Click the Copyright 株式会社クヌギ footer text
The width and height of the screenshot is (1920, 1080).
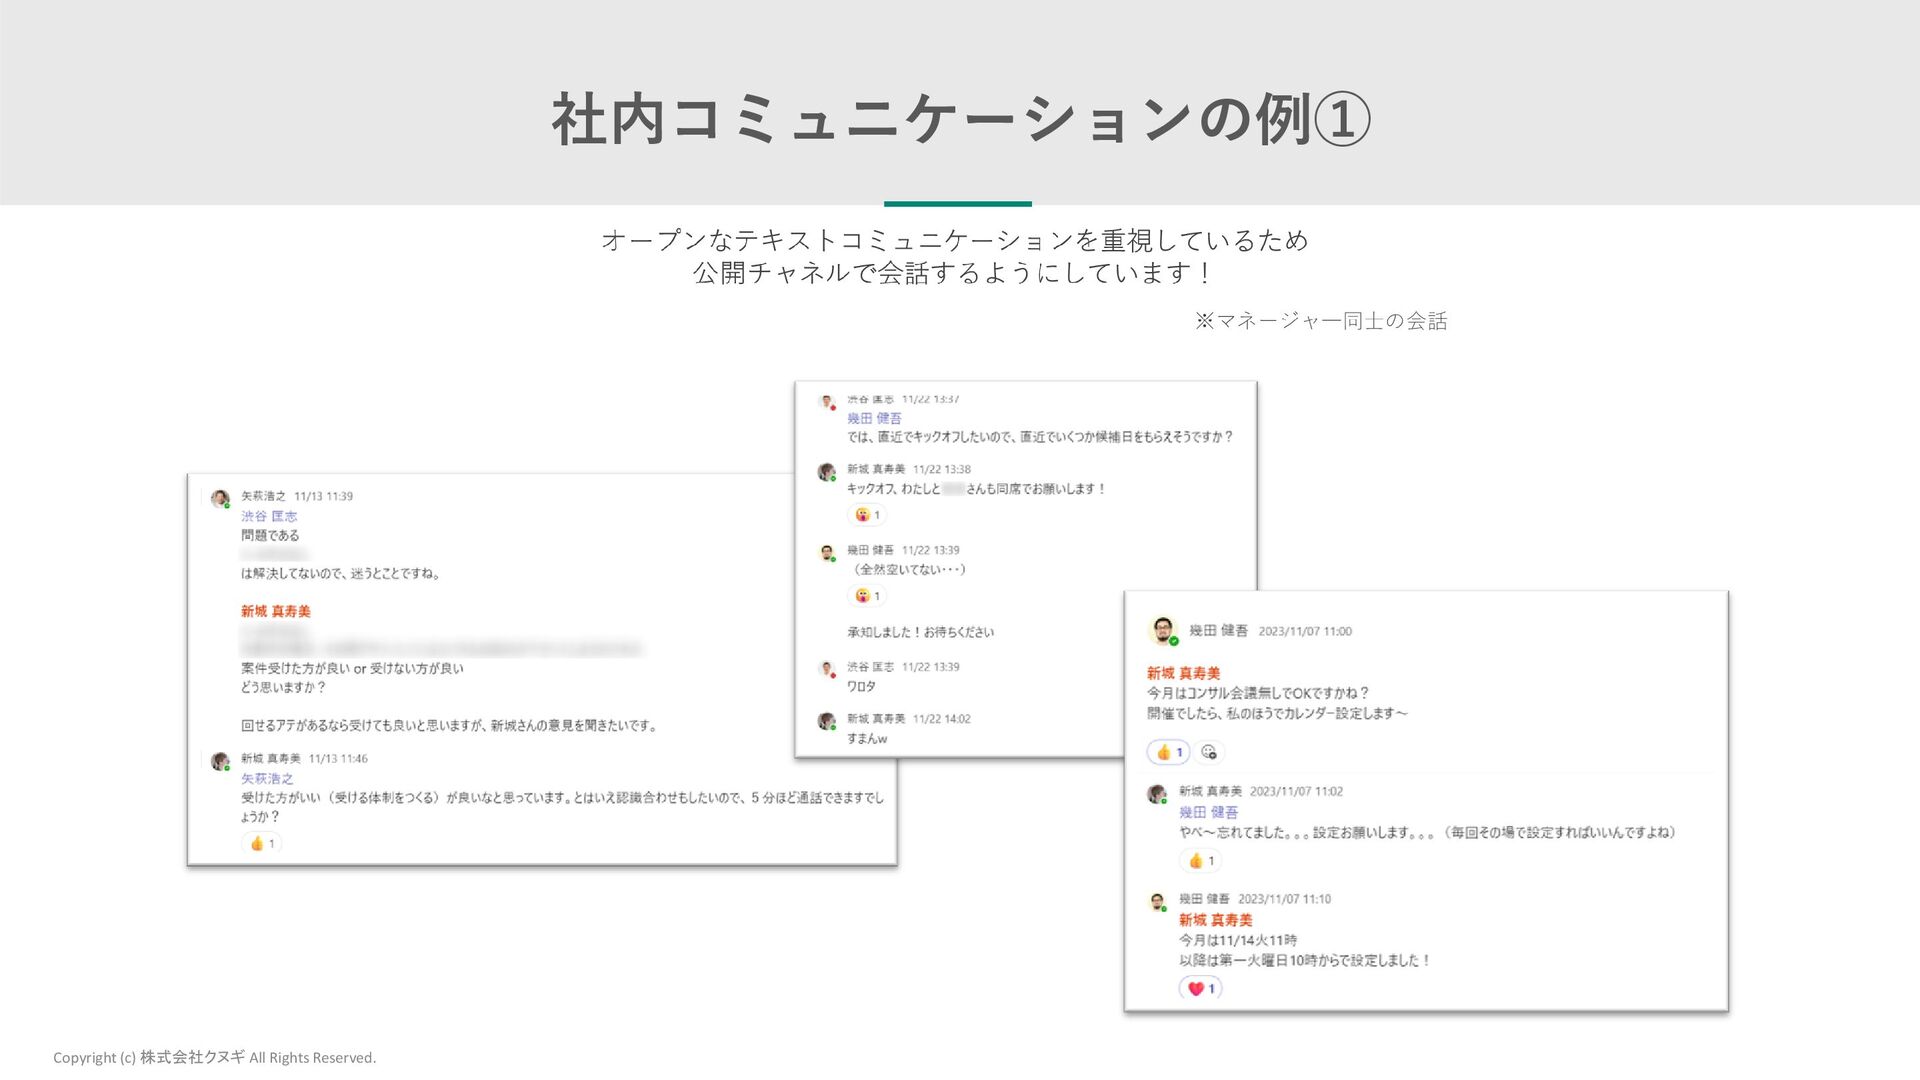tap(214, 1057)
